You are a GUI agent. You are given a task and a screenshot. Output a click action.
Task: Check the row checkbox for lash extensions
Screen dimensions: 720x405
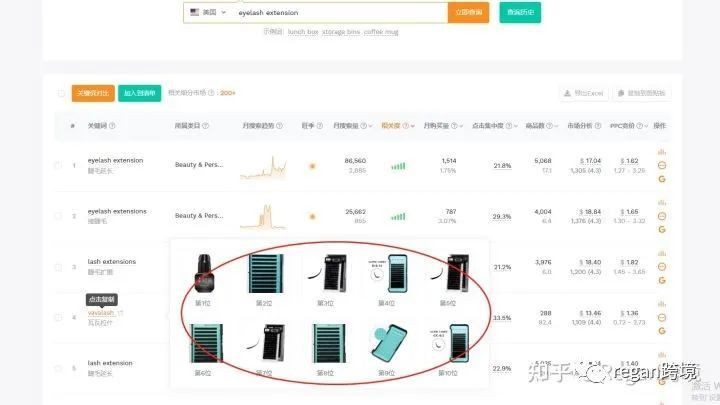(58, 267)
